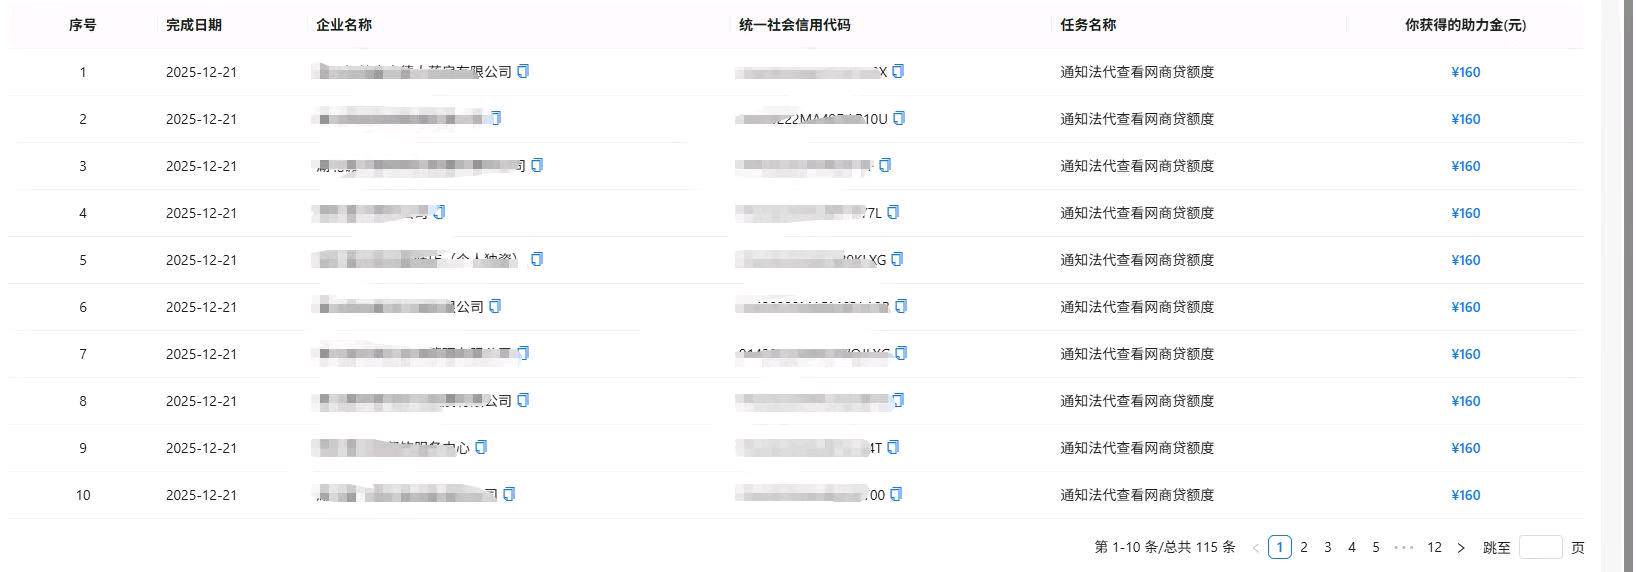
Task: Copy the credit code in row 4
Action: click(x=893, y=213)
